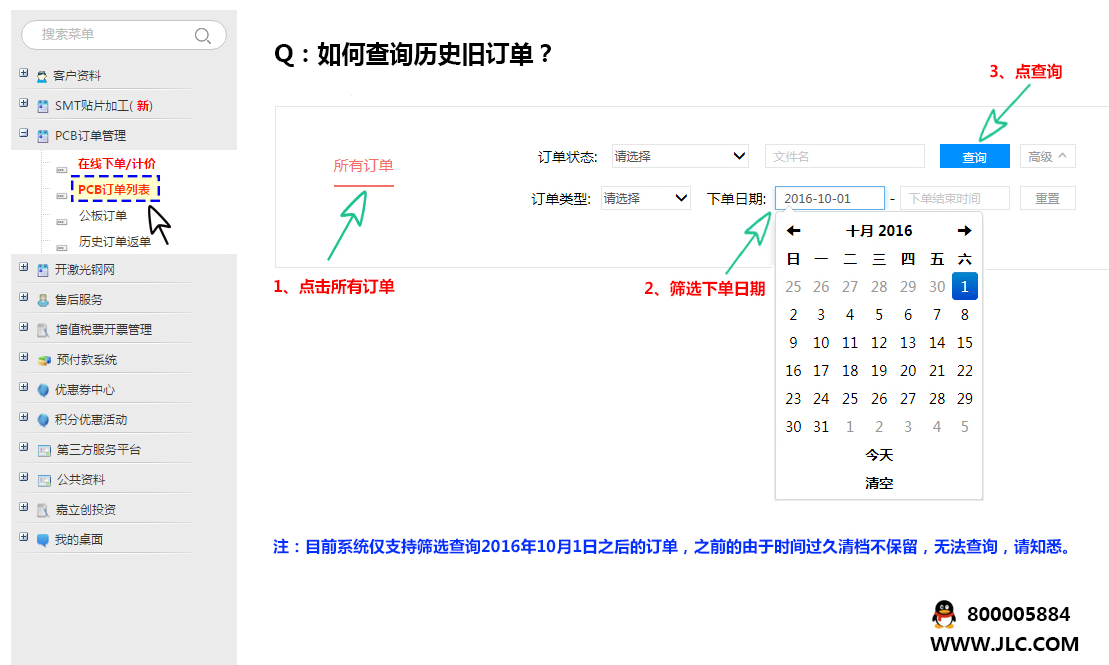Click the QQ penguin icon
1109x665 pixels.
(x=943, y=614)
